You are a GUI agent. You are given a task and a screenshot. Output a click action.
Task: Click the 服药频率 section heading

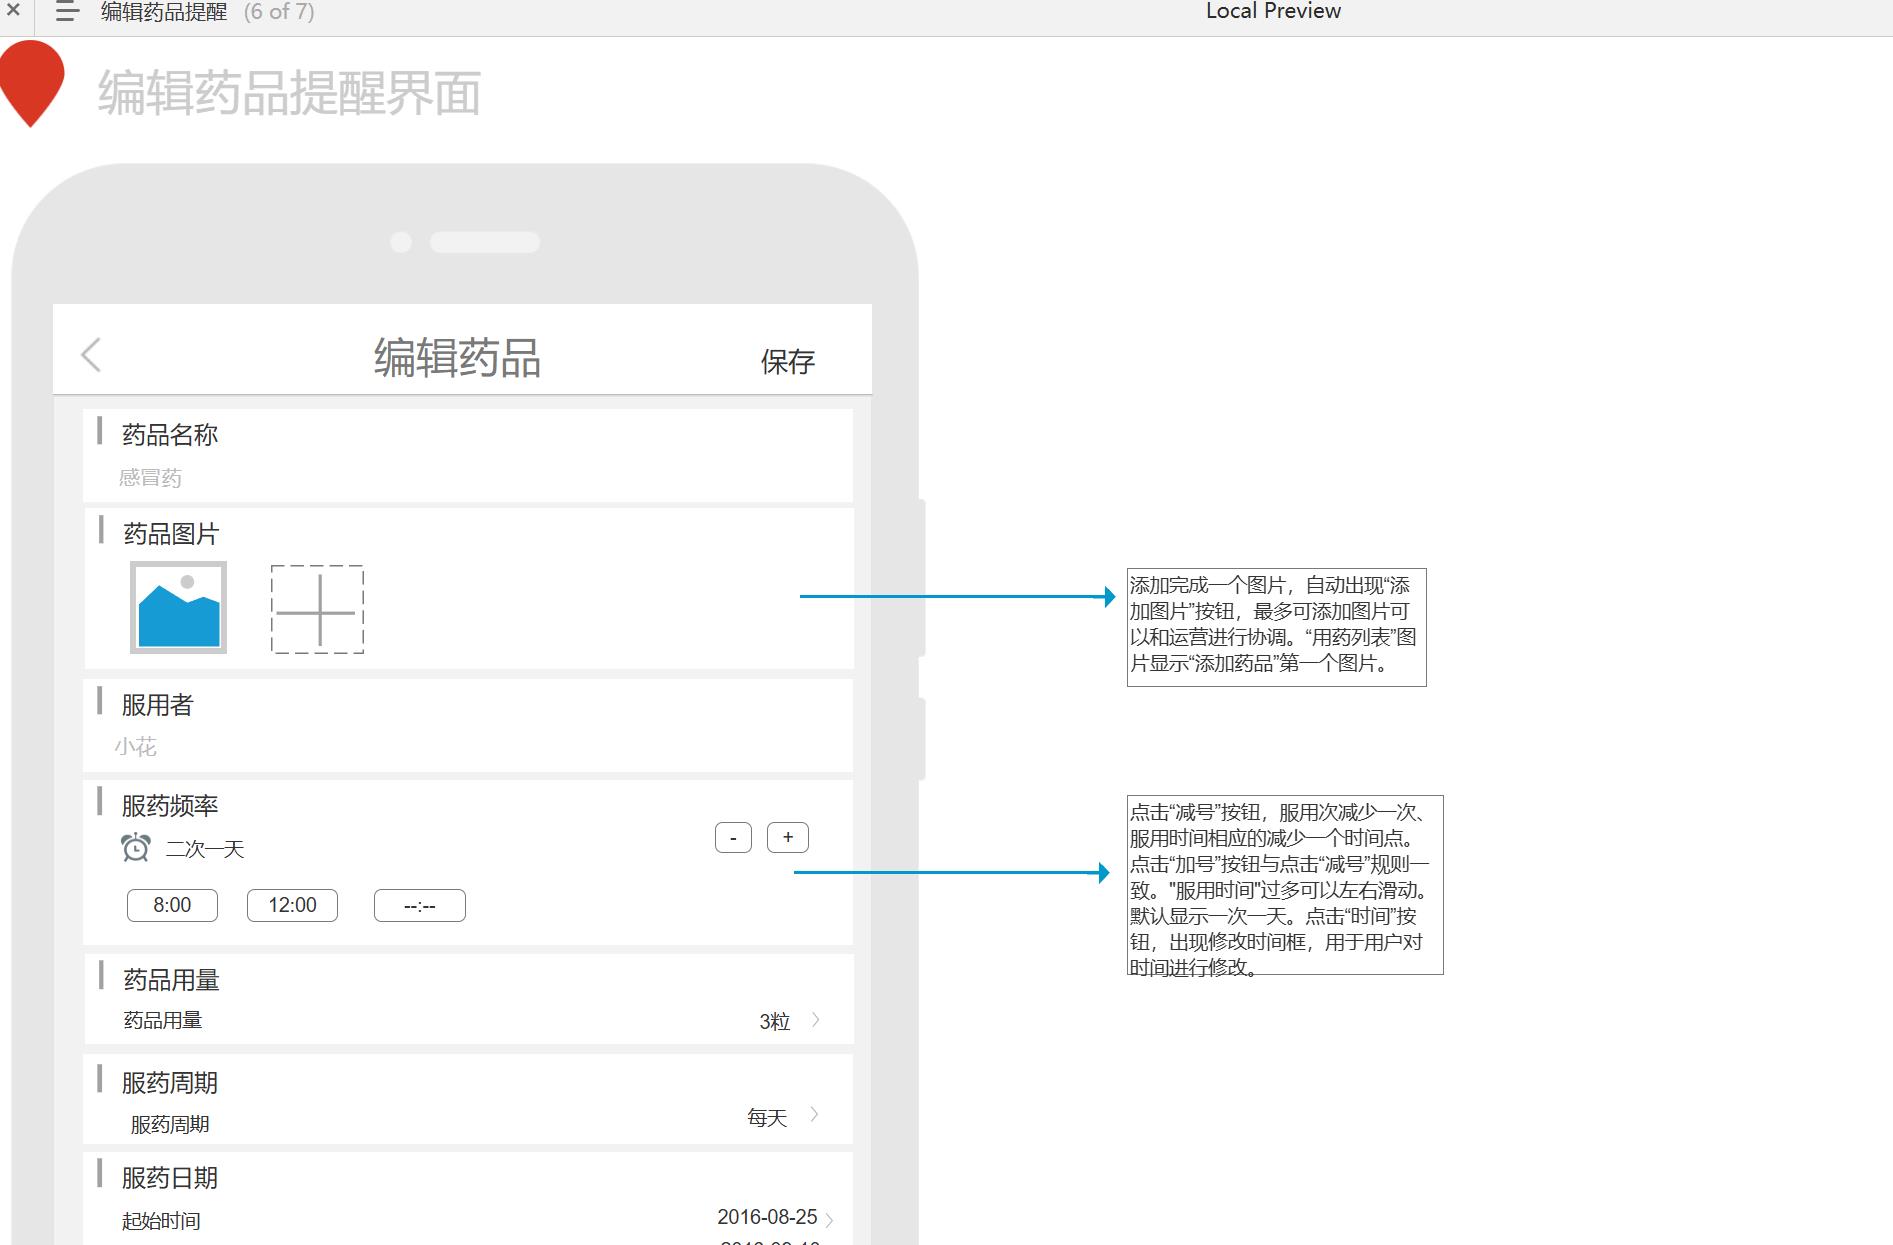(170, 806)
